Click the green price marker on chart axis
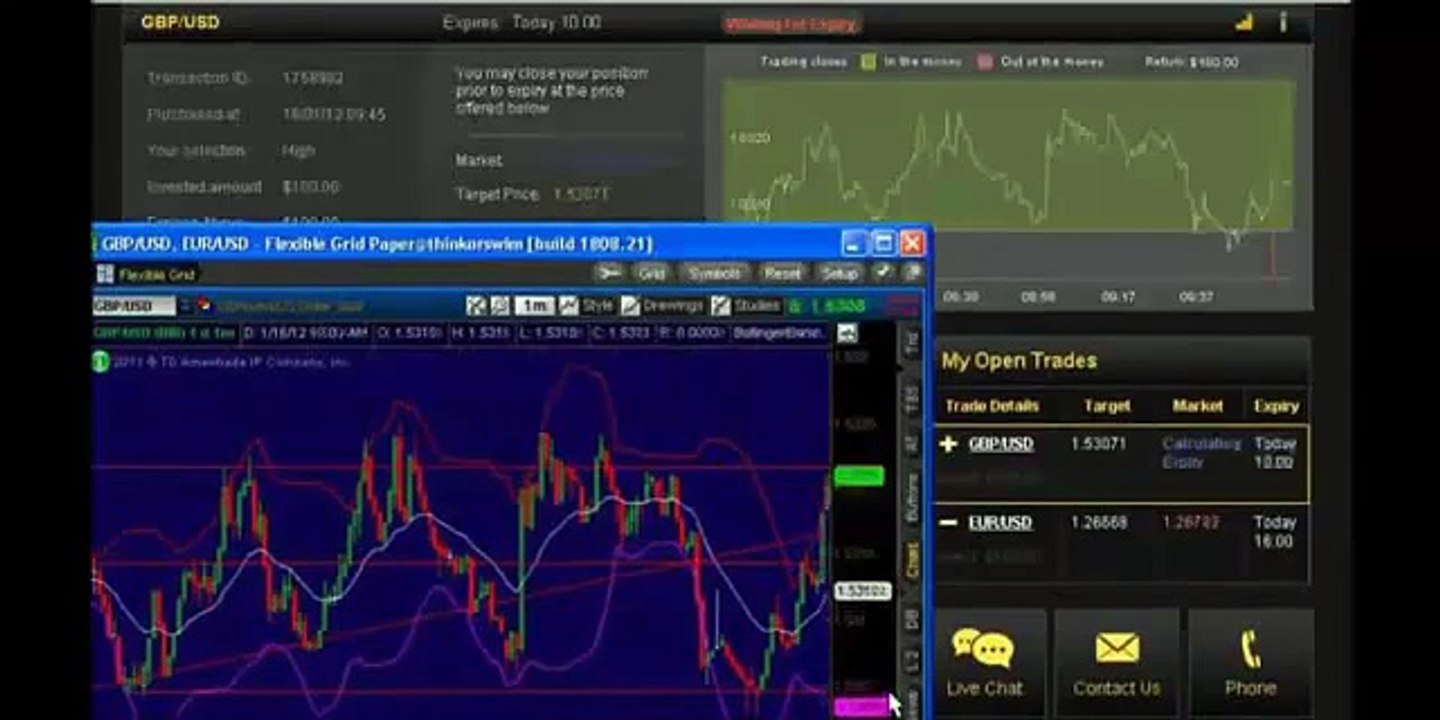 click(859, 476)
